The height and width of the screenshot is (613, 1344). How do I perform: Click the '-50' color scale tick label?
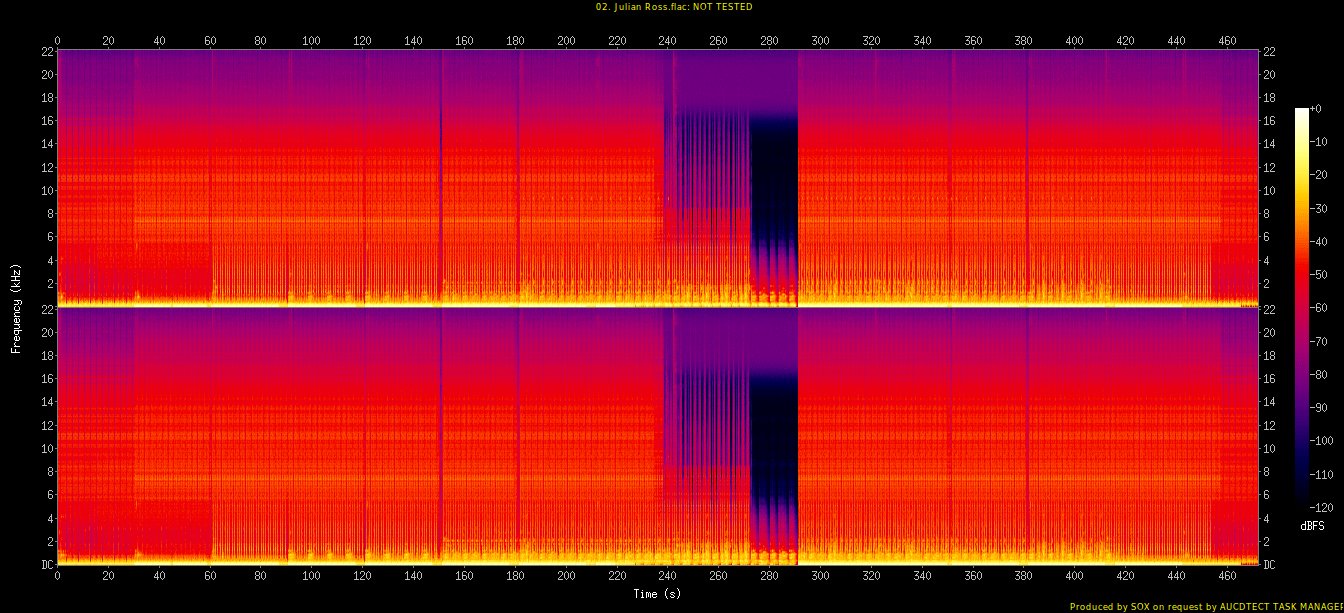1319,277
